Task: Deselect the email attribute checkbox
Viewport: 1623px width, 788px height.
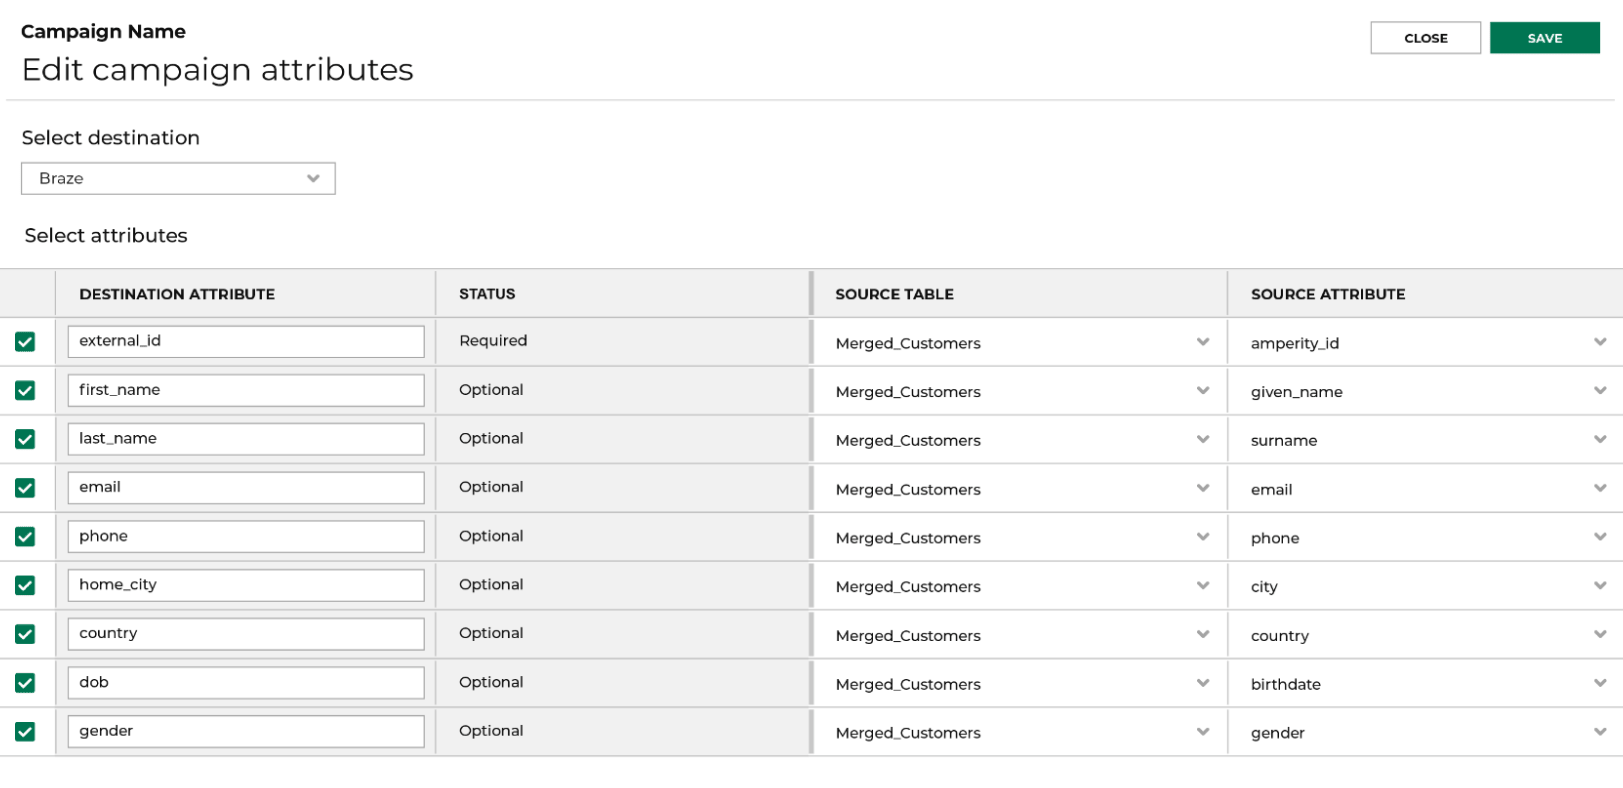Action: click(25, 488)
